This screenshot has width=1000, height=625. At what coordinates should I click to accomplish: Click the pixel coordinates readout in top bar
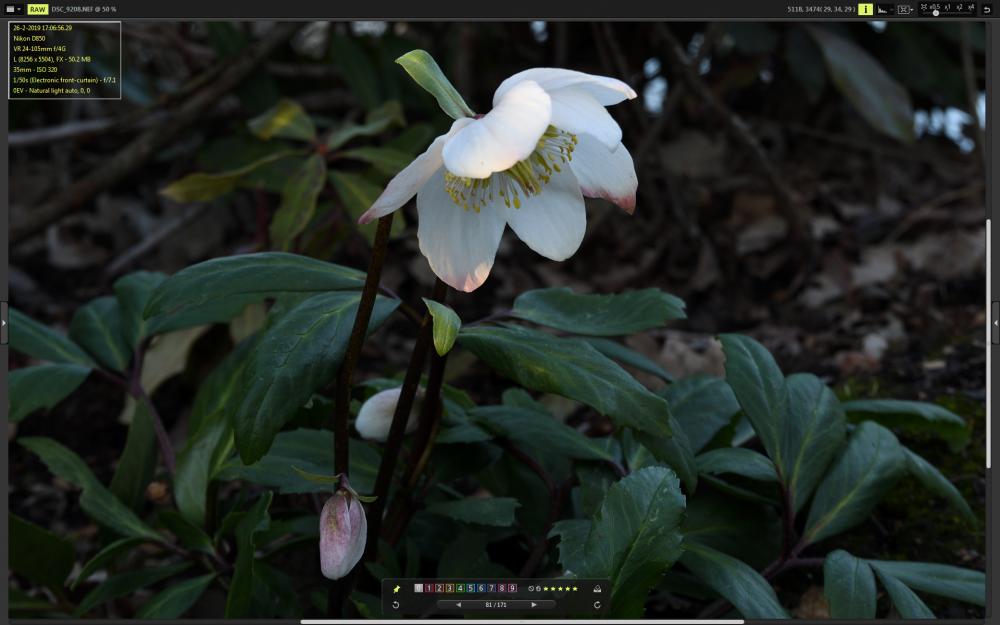click(x=821, y=10)
